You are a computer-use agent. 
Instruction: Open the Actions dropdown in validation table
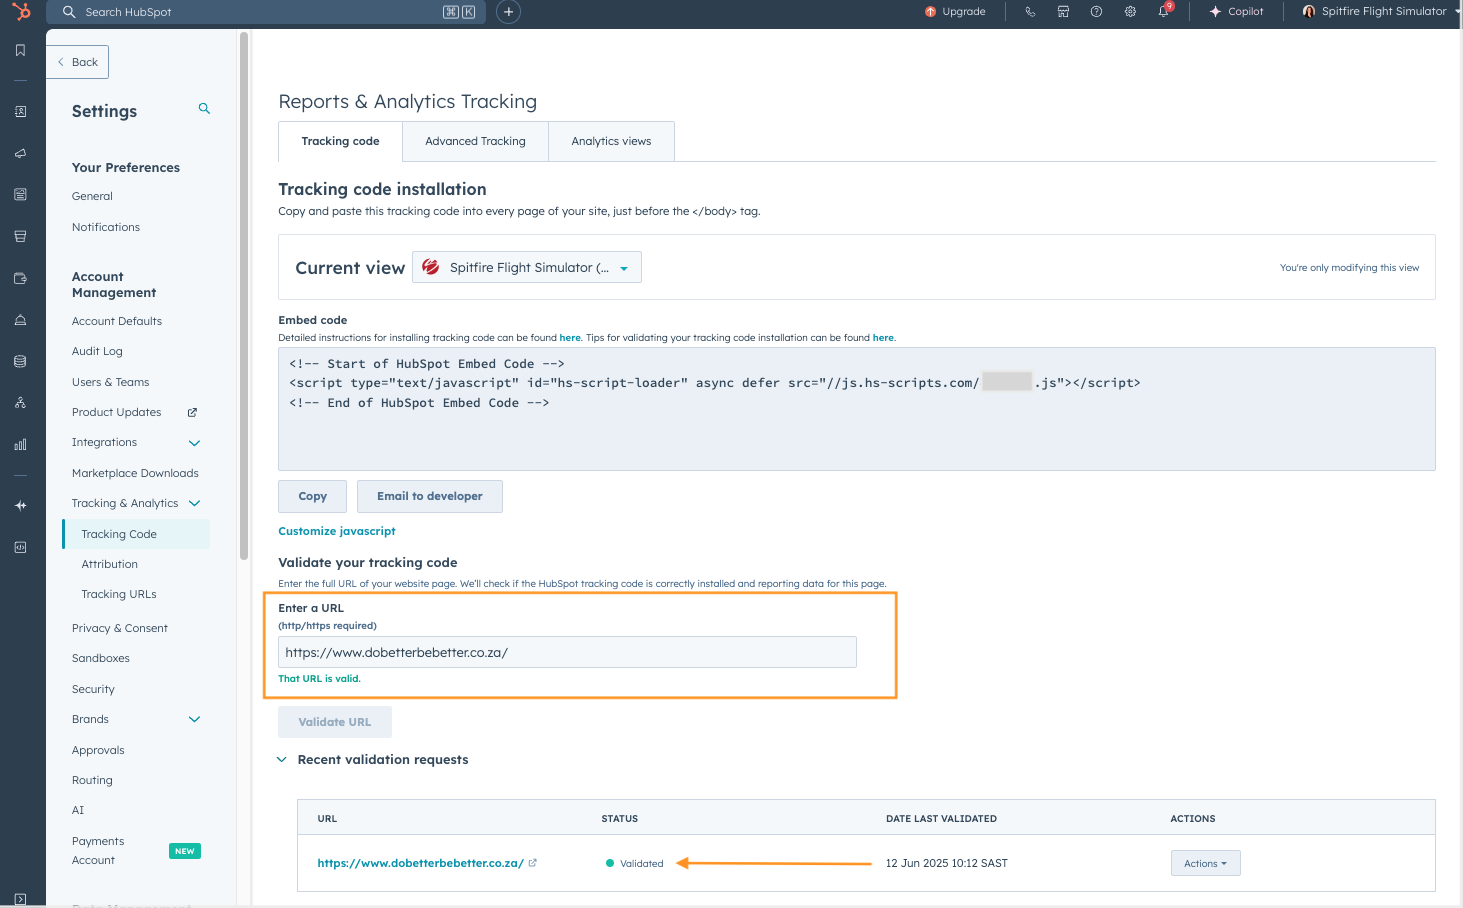[x=1205, y=863]
